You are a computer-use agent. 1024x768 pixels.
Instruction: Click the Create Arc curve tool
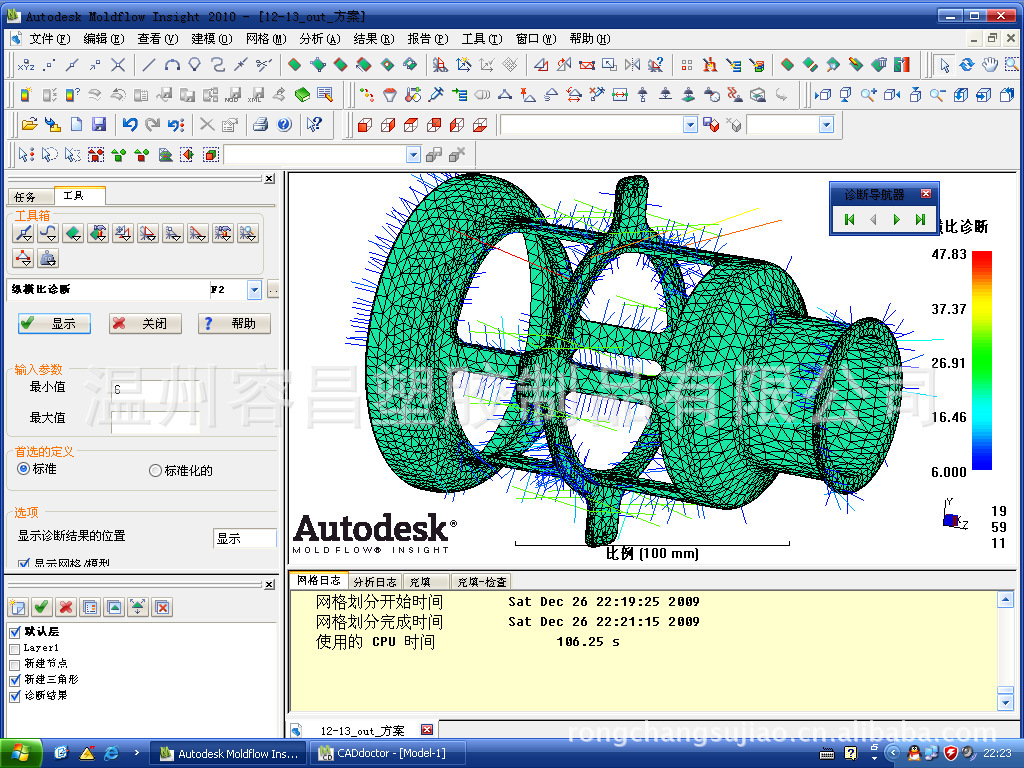[x=172, y=65]
